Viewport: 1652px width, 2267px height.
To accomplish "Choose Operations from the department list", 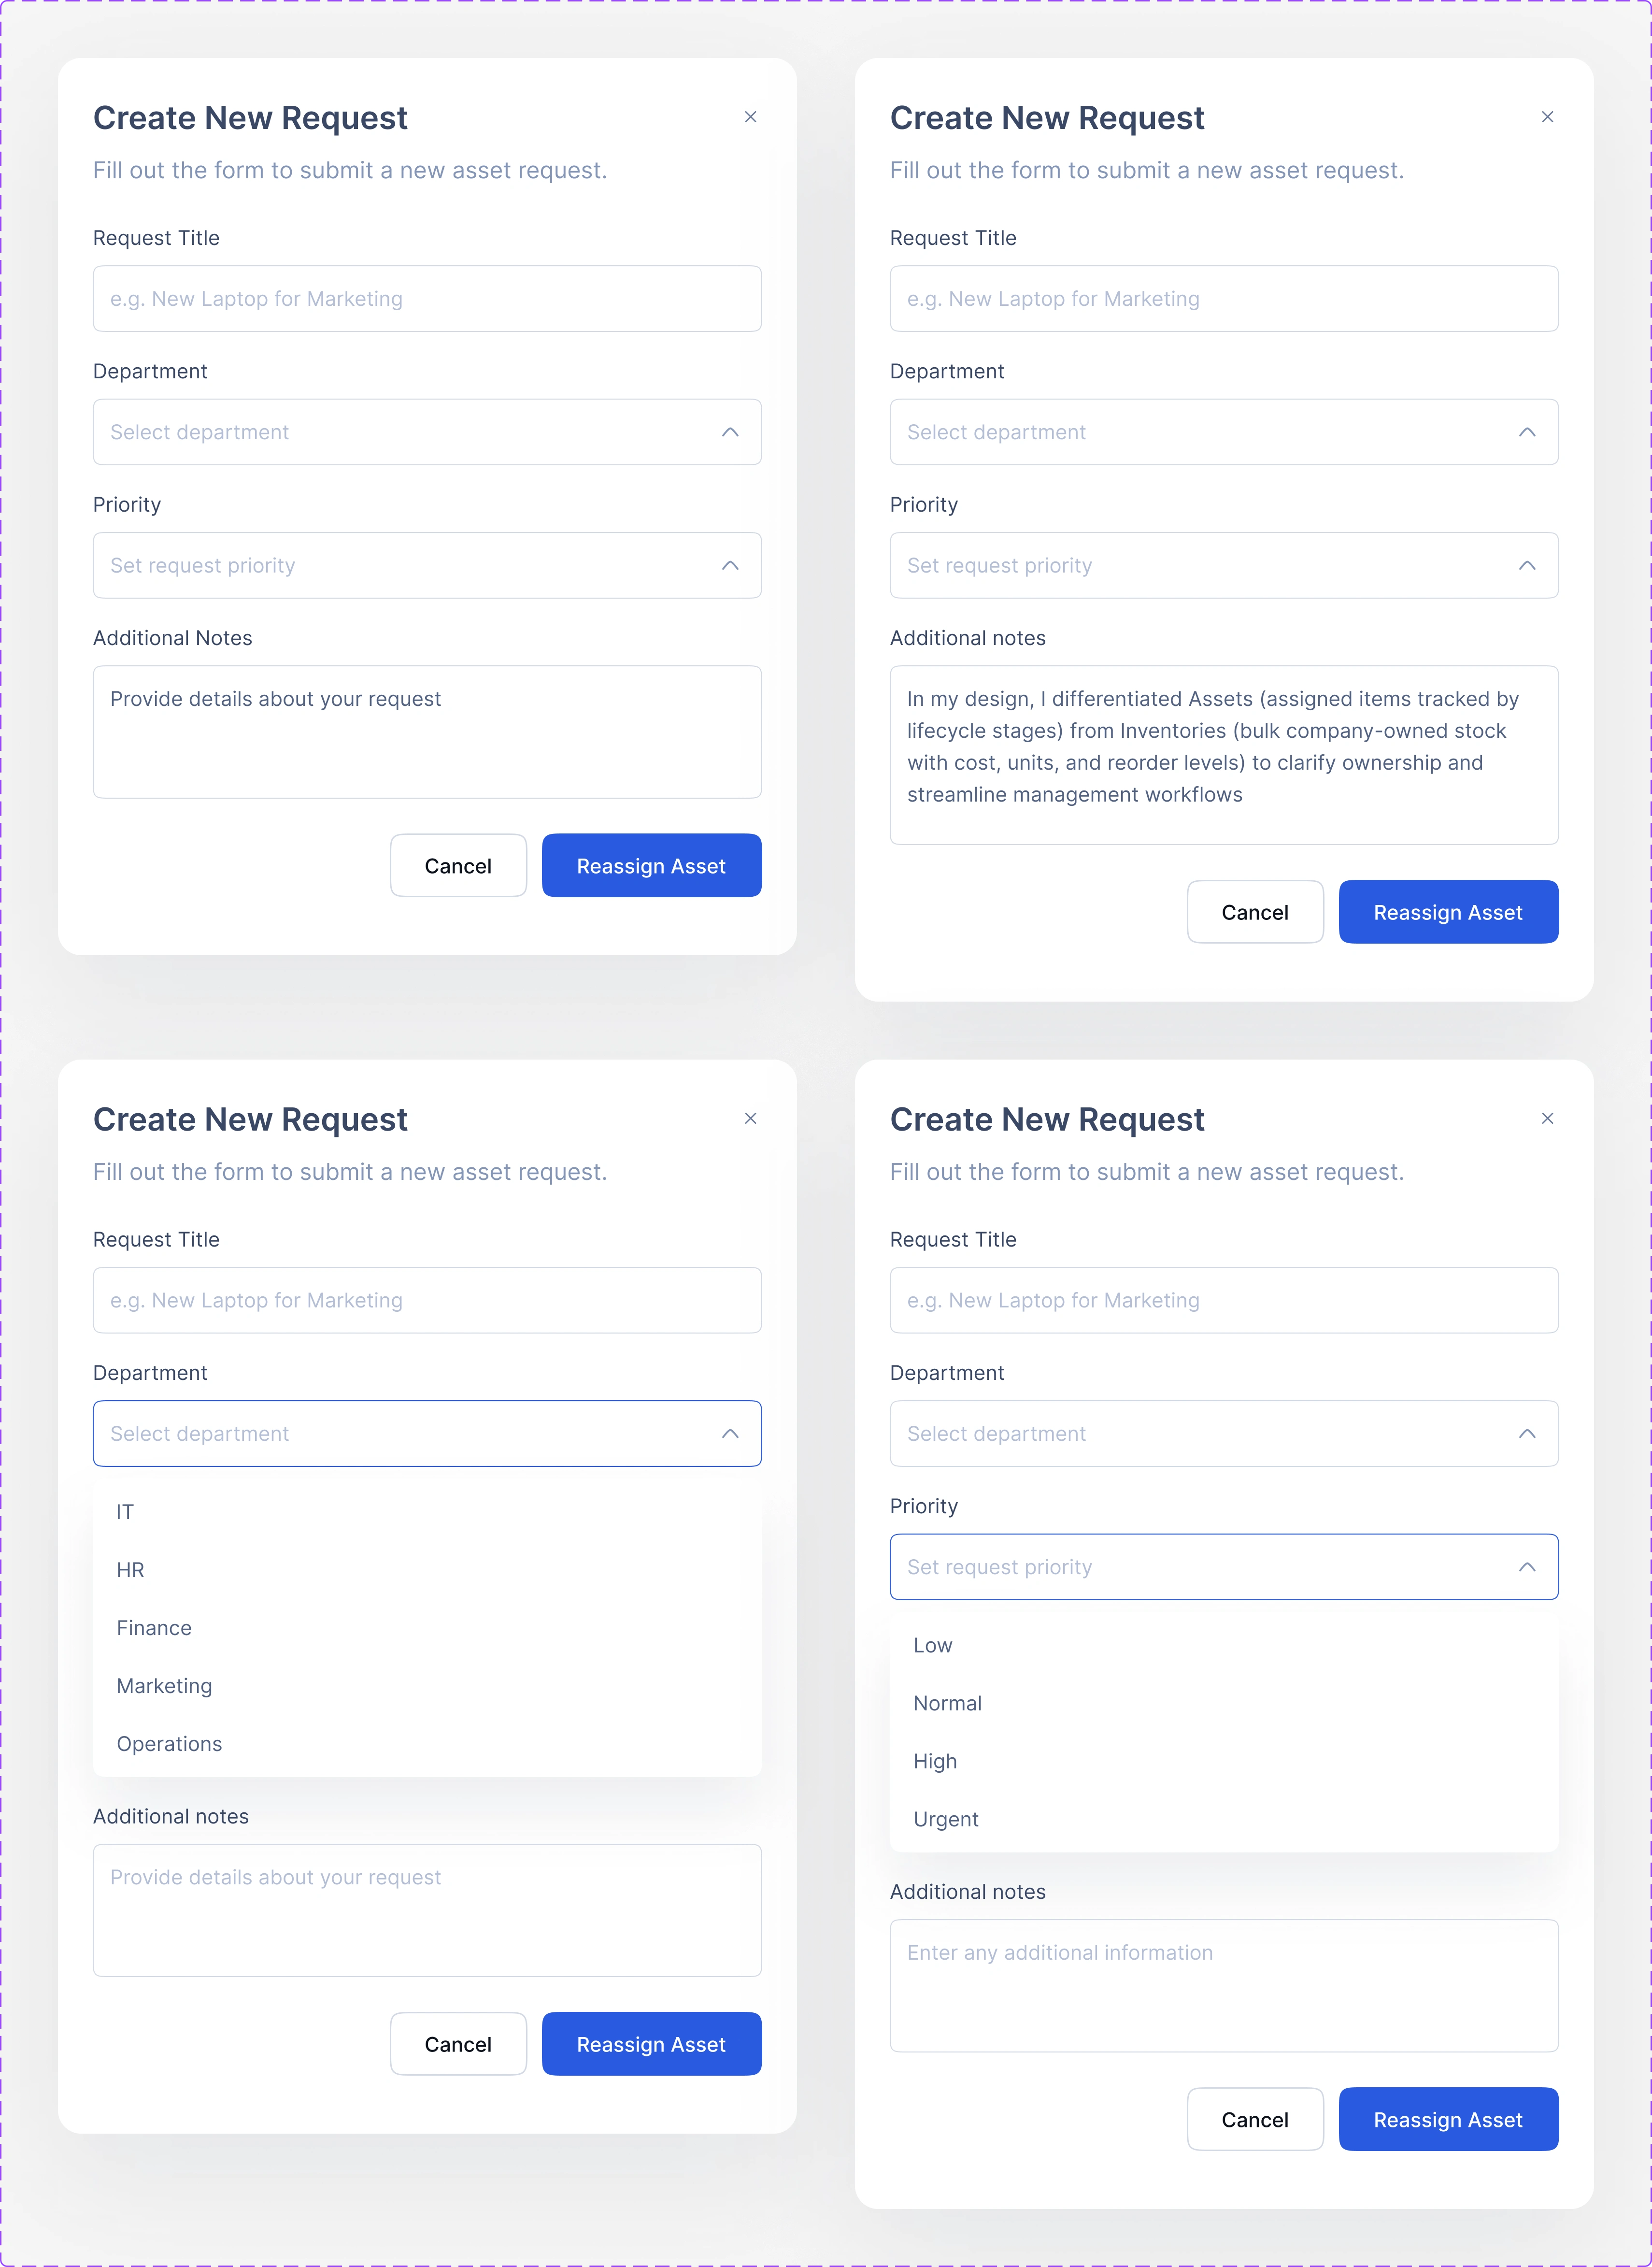I will tap(427, 1743).
